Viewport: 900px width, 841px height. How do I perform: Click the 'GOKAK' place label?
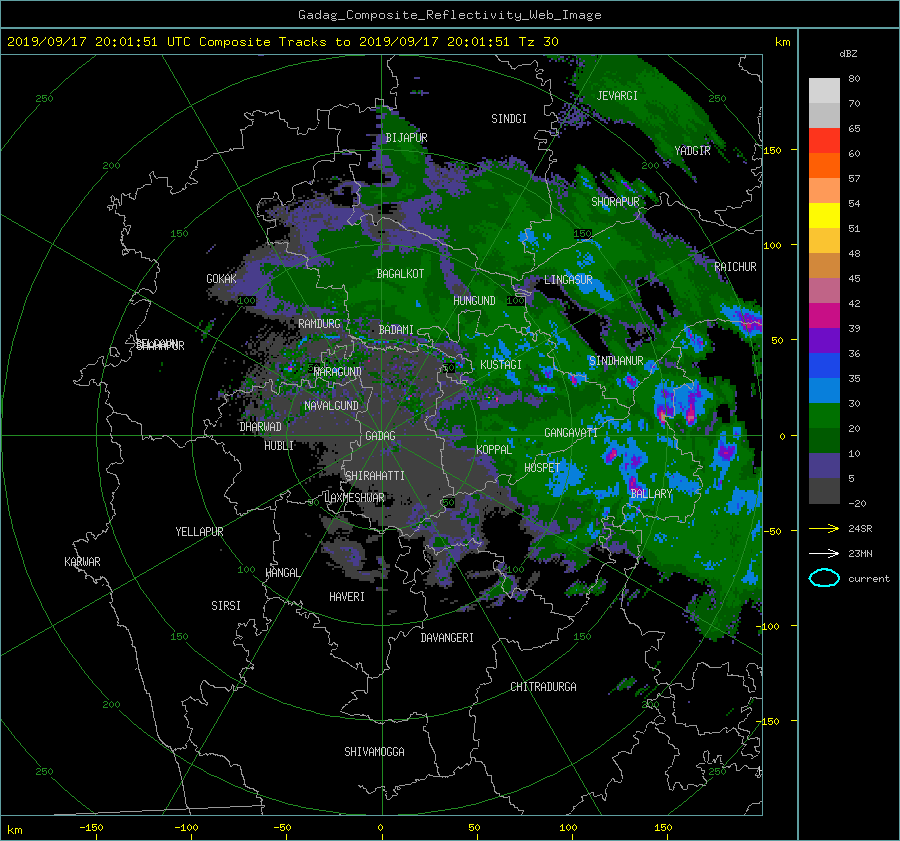(222, 279)
